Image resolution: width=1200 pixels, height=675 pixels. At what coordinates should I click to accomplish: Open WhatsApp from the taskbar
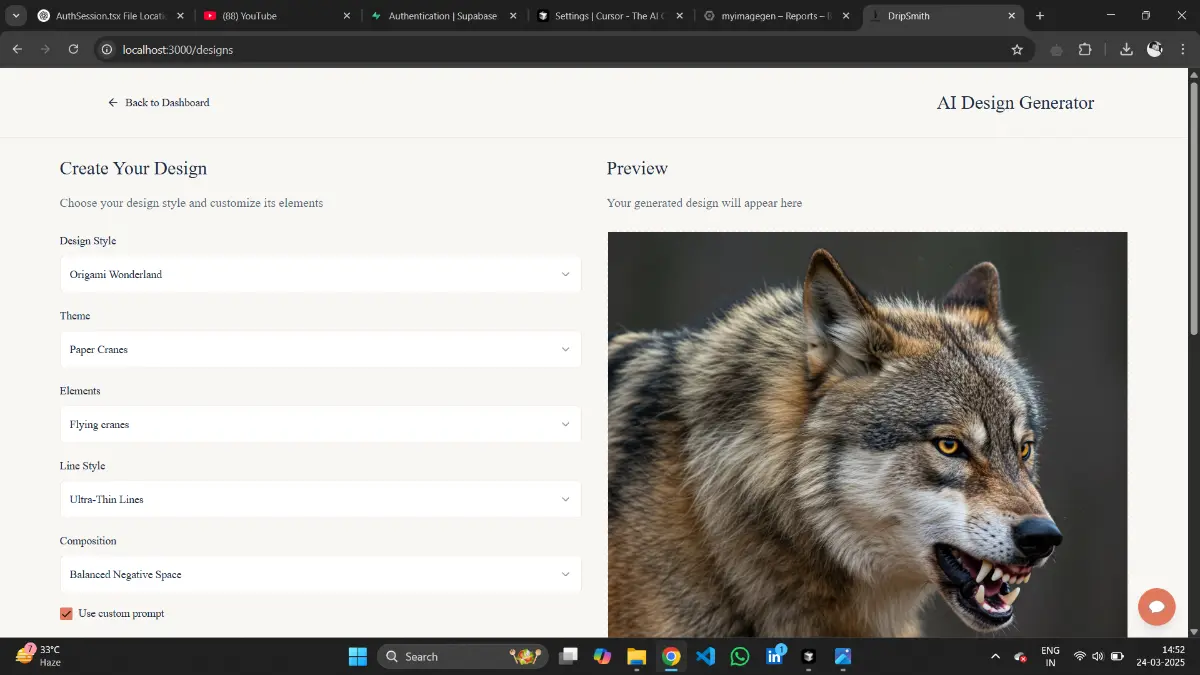740,656
